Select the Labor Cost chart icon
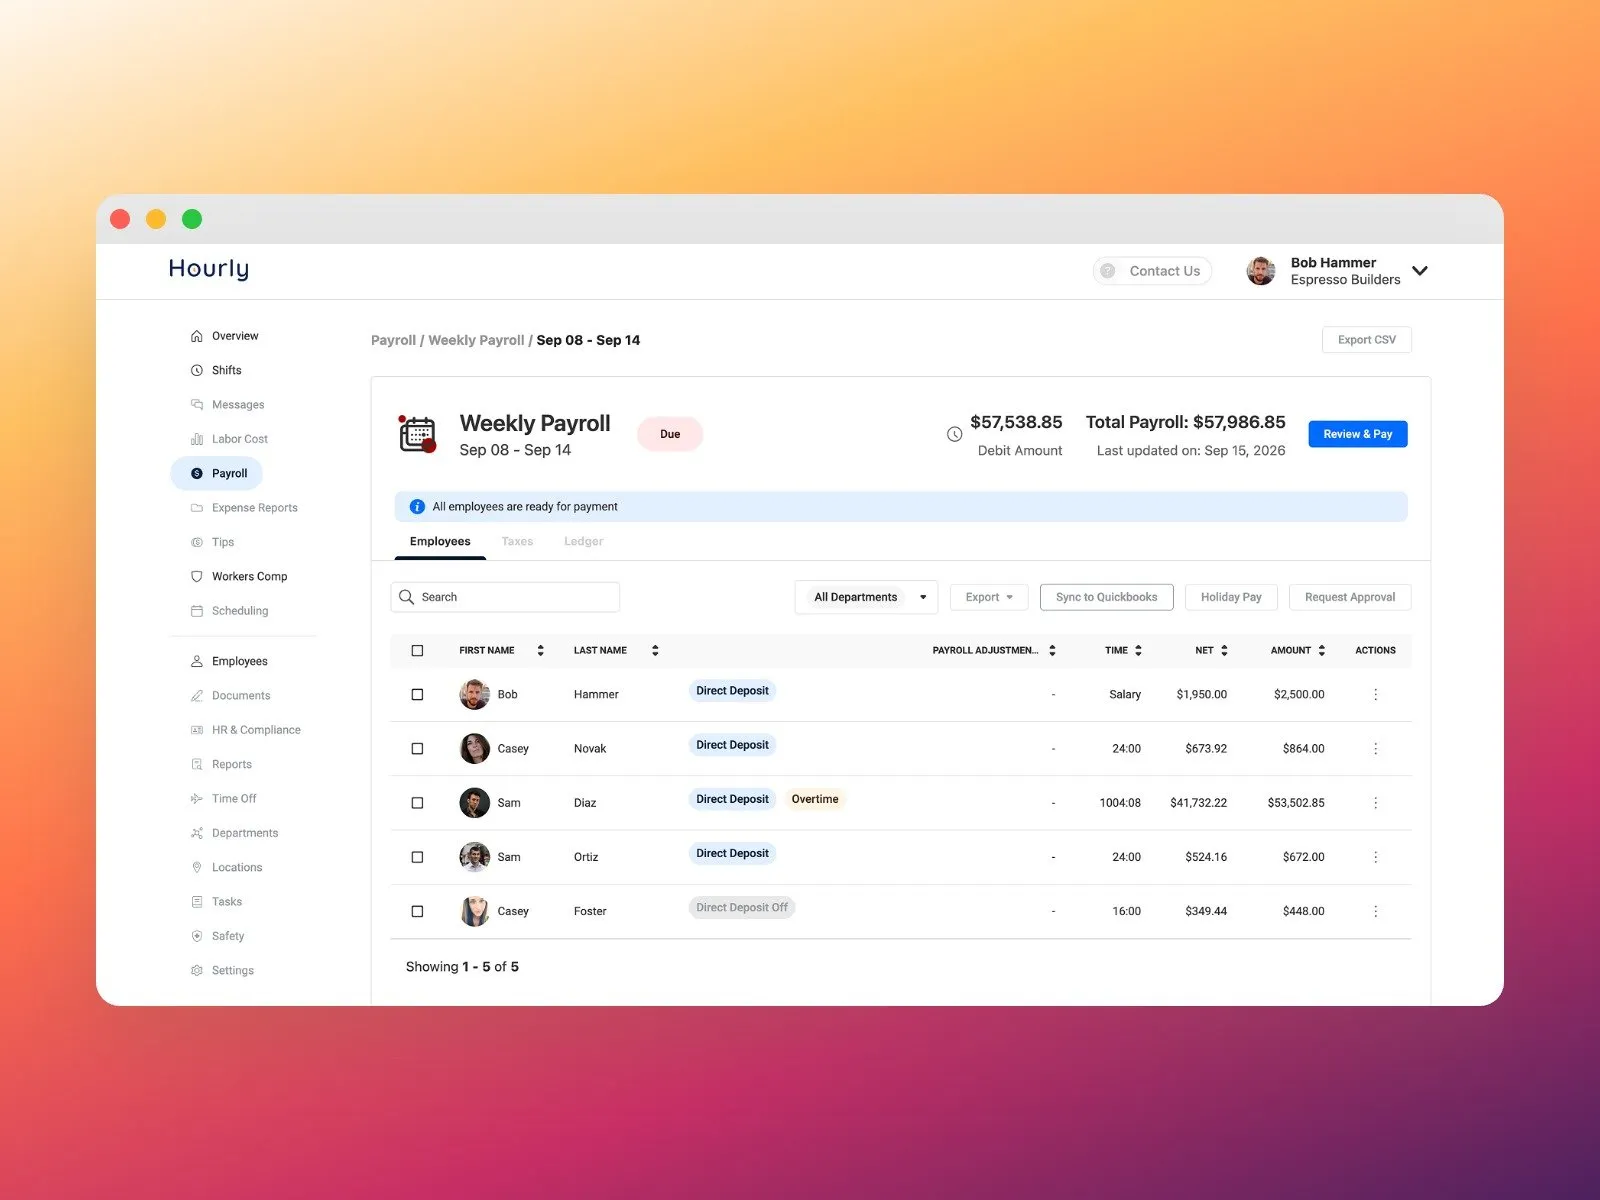Screen dimensions: 1600x1200 [x=197, y=439]
